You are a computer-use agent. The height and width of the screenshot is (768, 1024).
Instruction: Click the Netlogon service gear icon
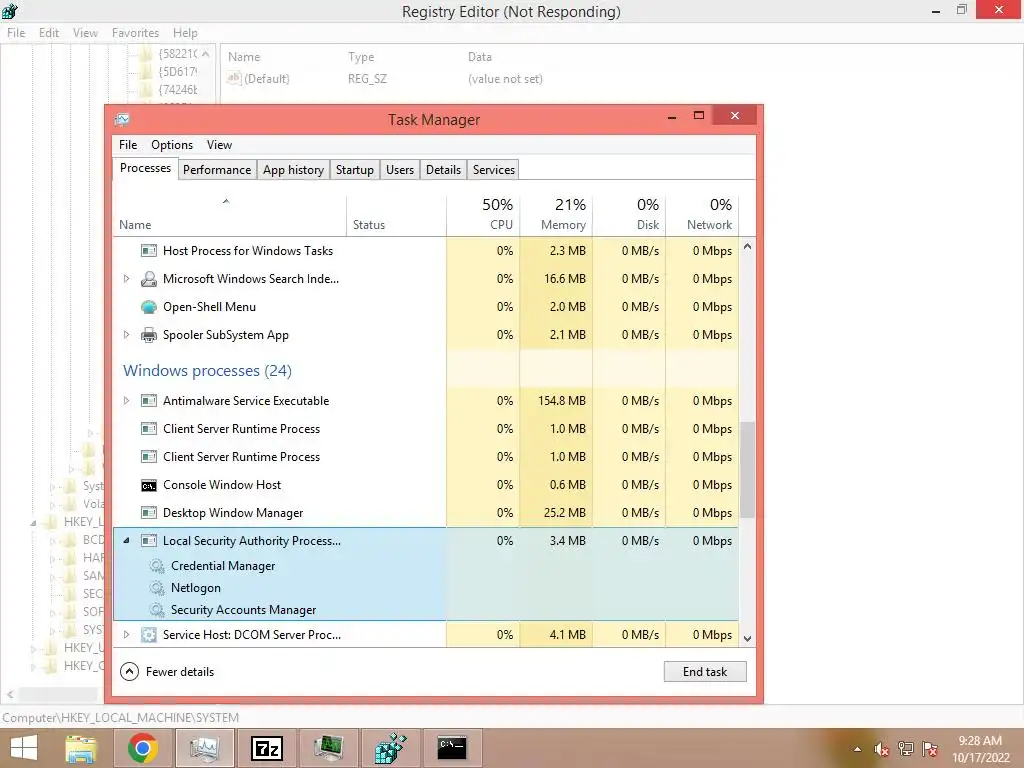click(157, 588)
